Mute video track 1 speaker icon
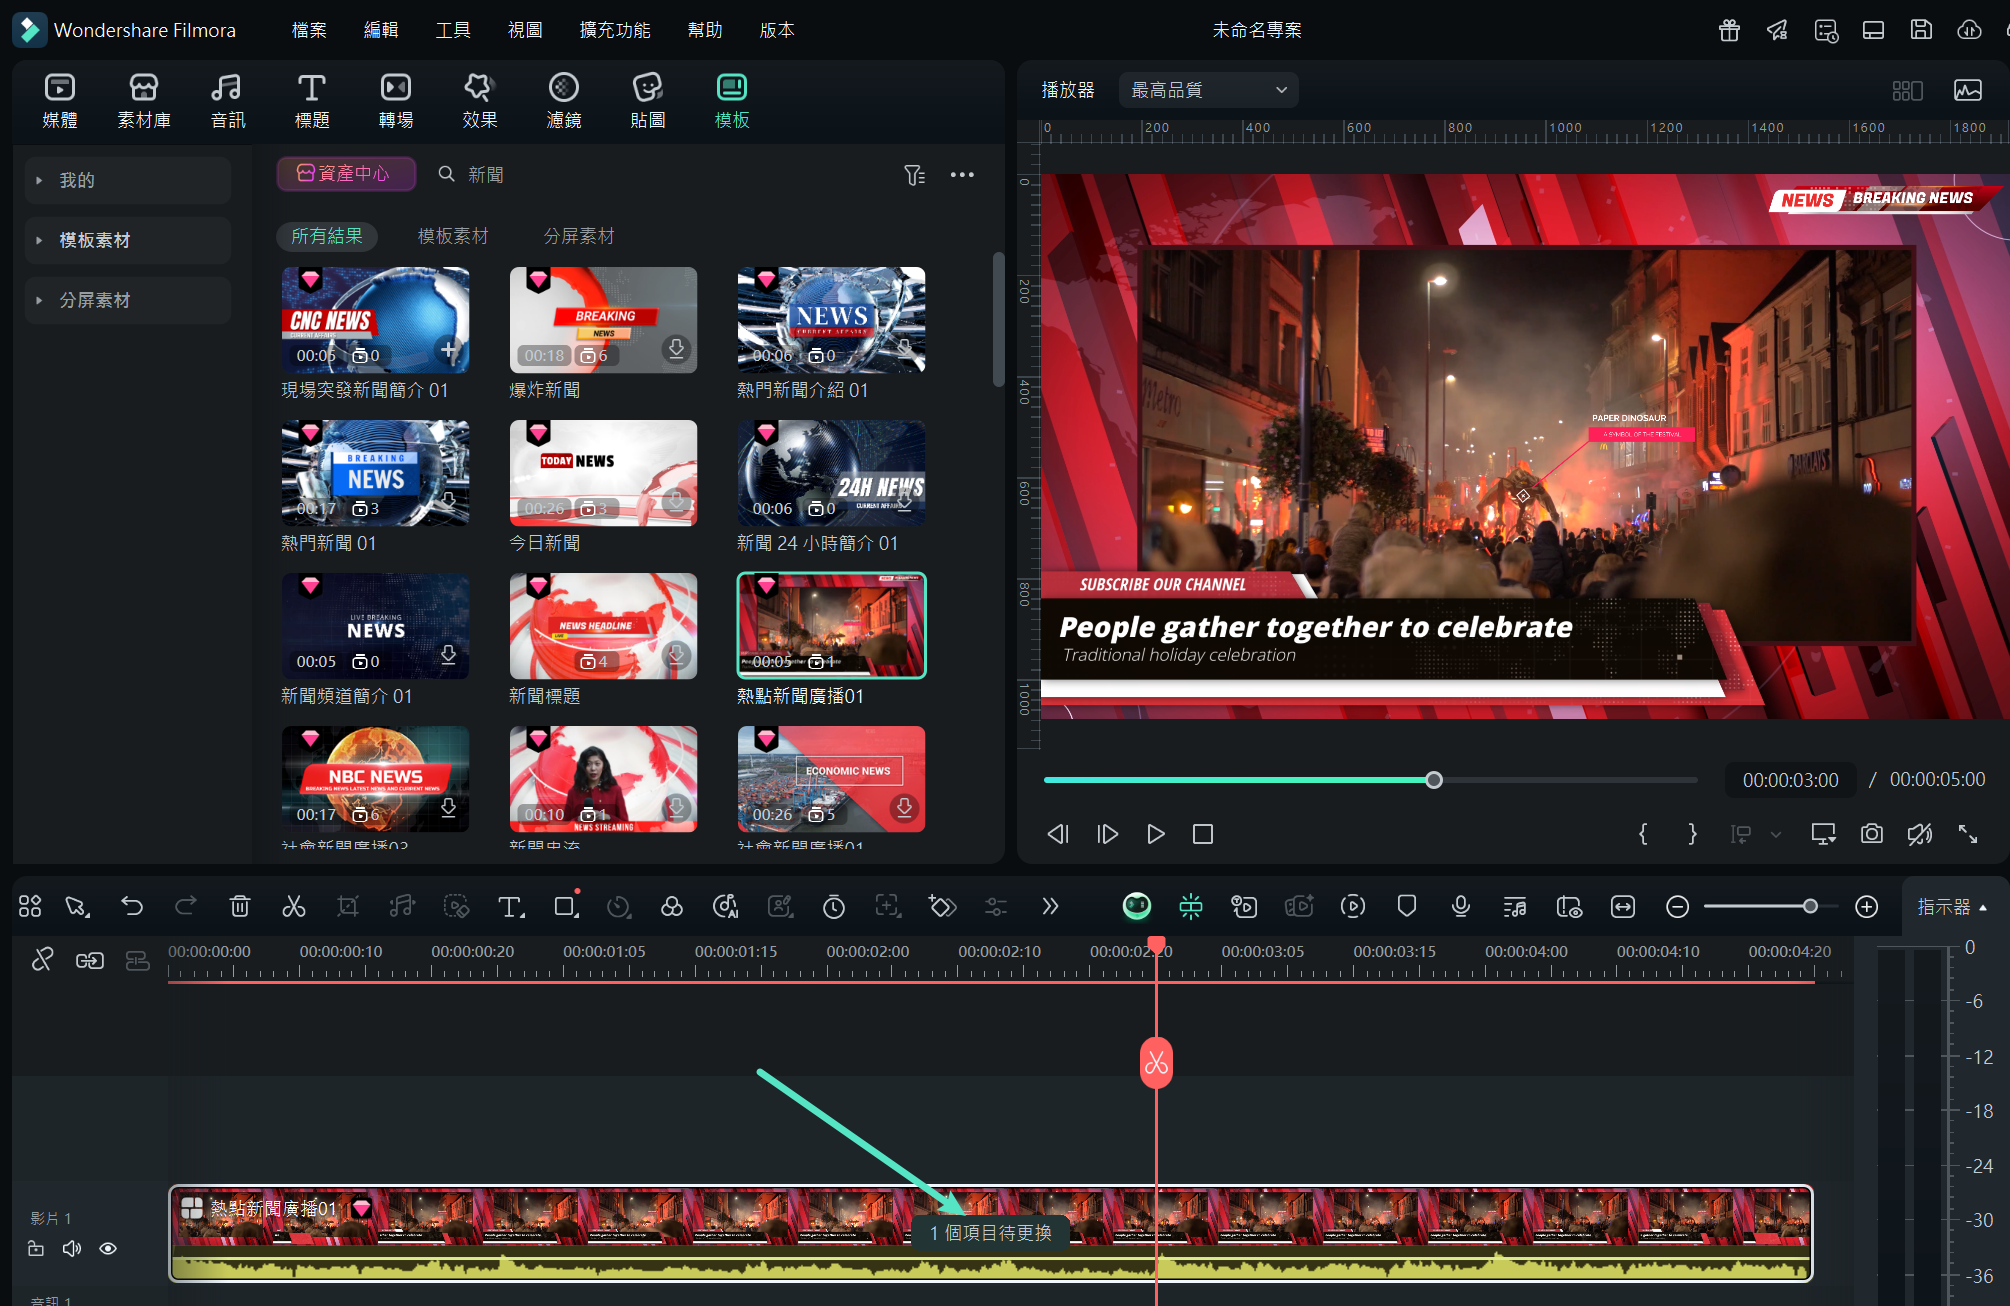 (x=72, y=1248)
